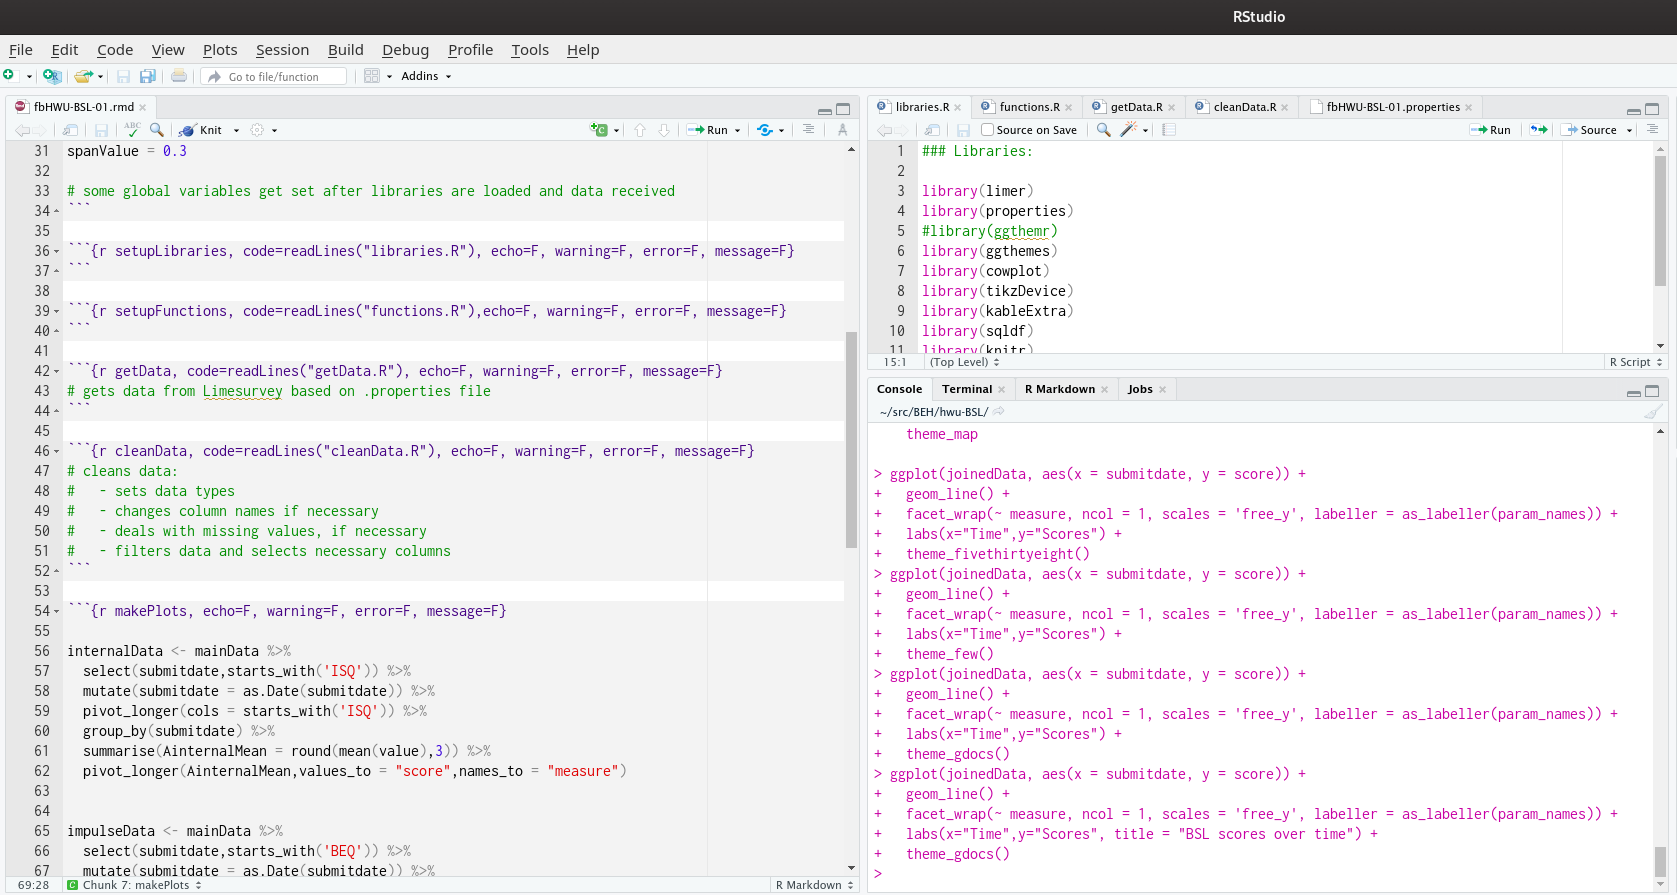Create a new project with the R project icon
This screenshot has height=895, width=1677.
(52, 76)
